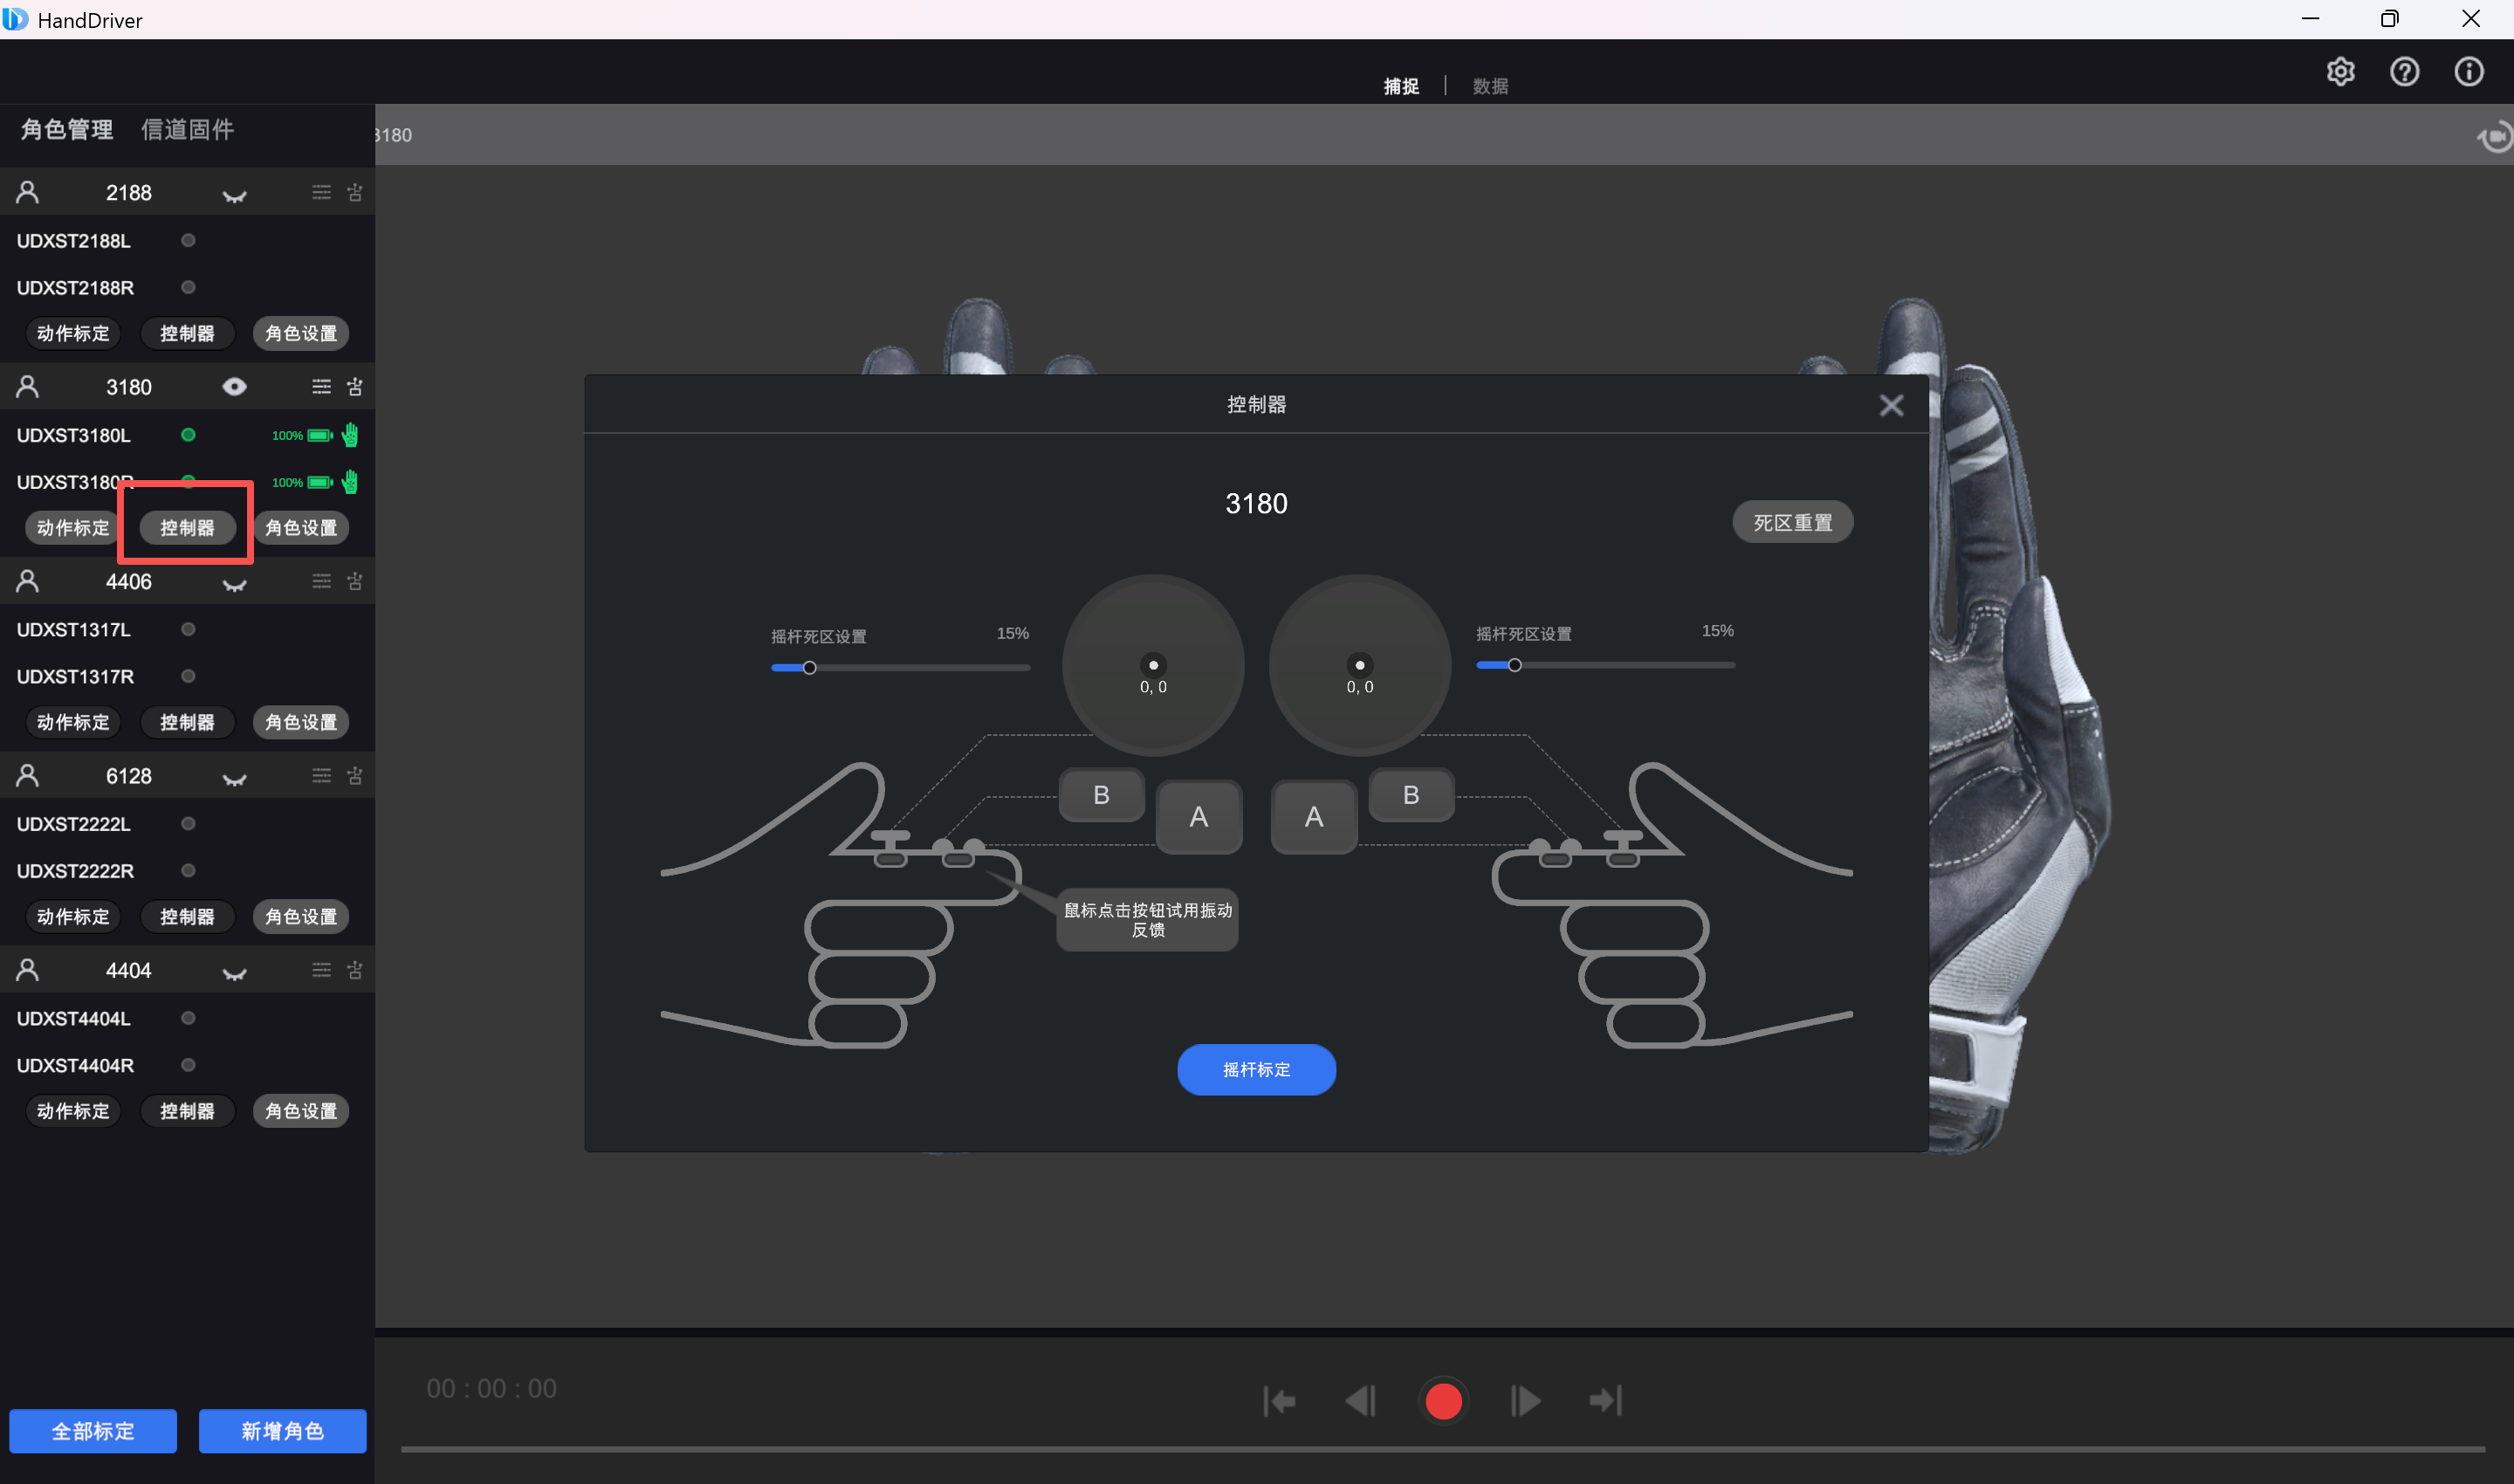Switch to the 信道固件 tab

[x=187, y=130]
